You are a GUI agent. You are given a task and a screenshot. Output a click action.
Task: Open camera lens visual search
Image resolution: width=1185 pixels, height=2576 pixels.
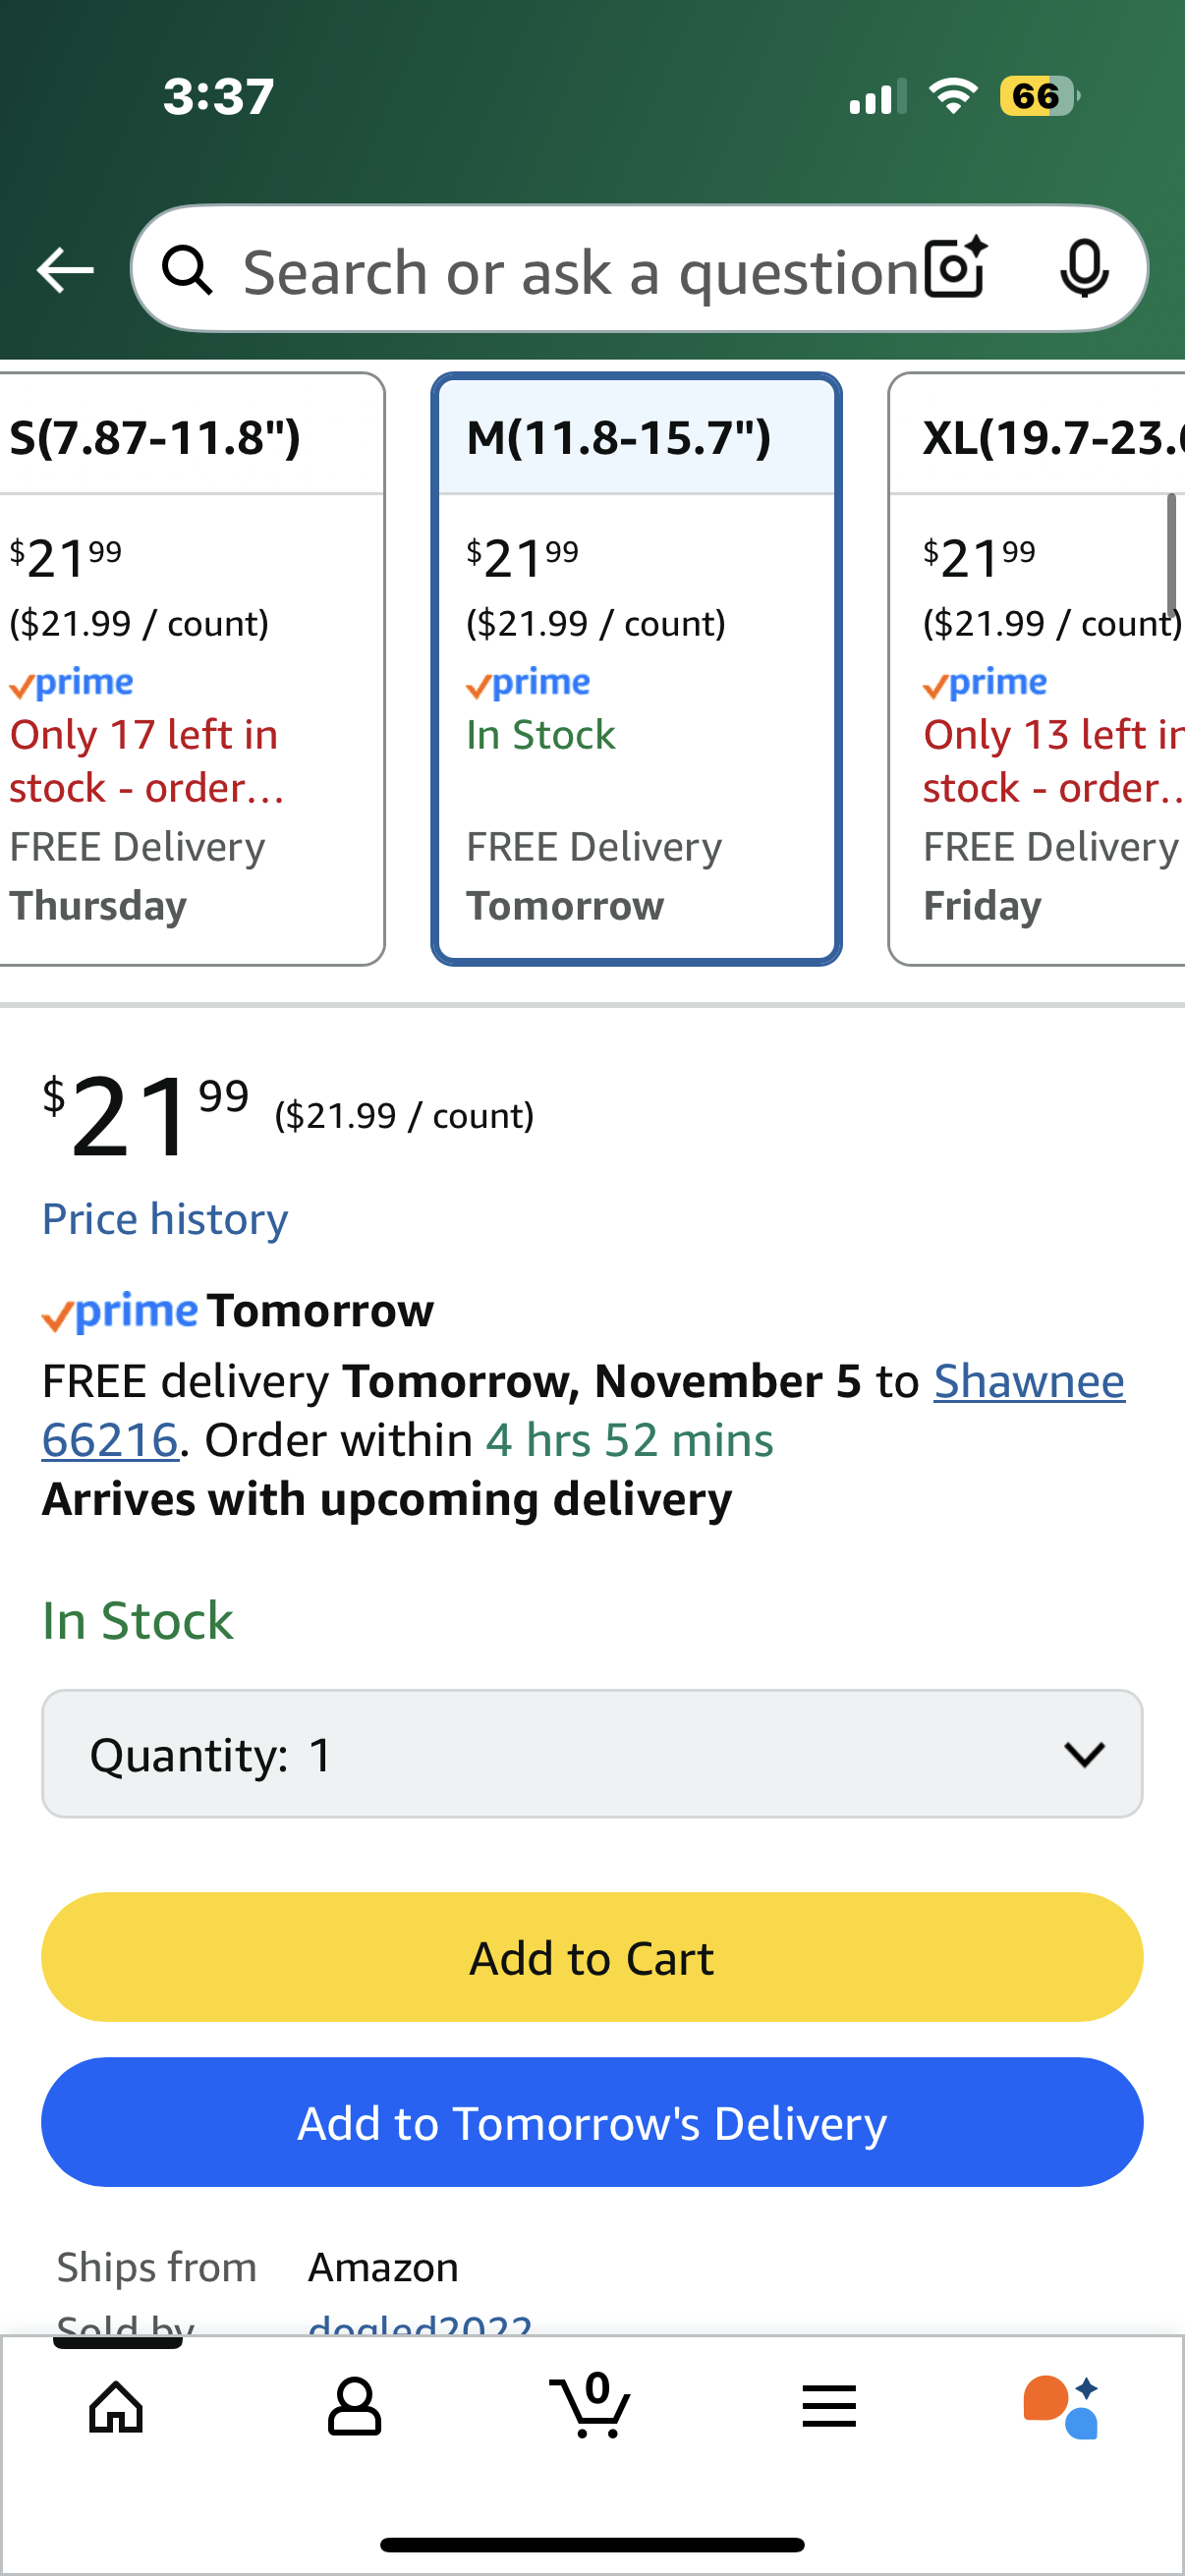coord(955,269)
